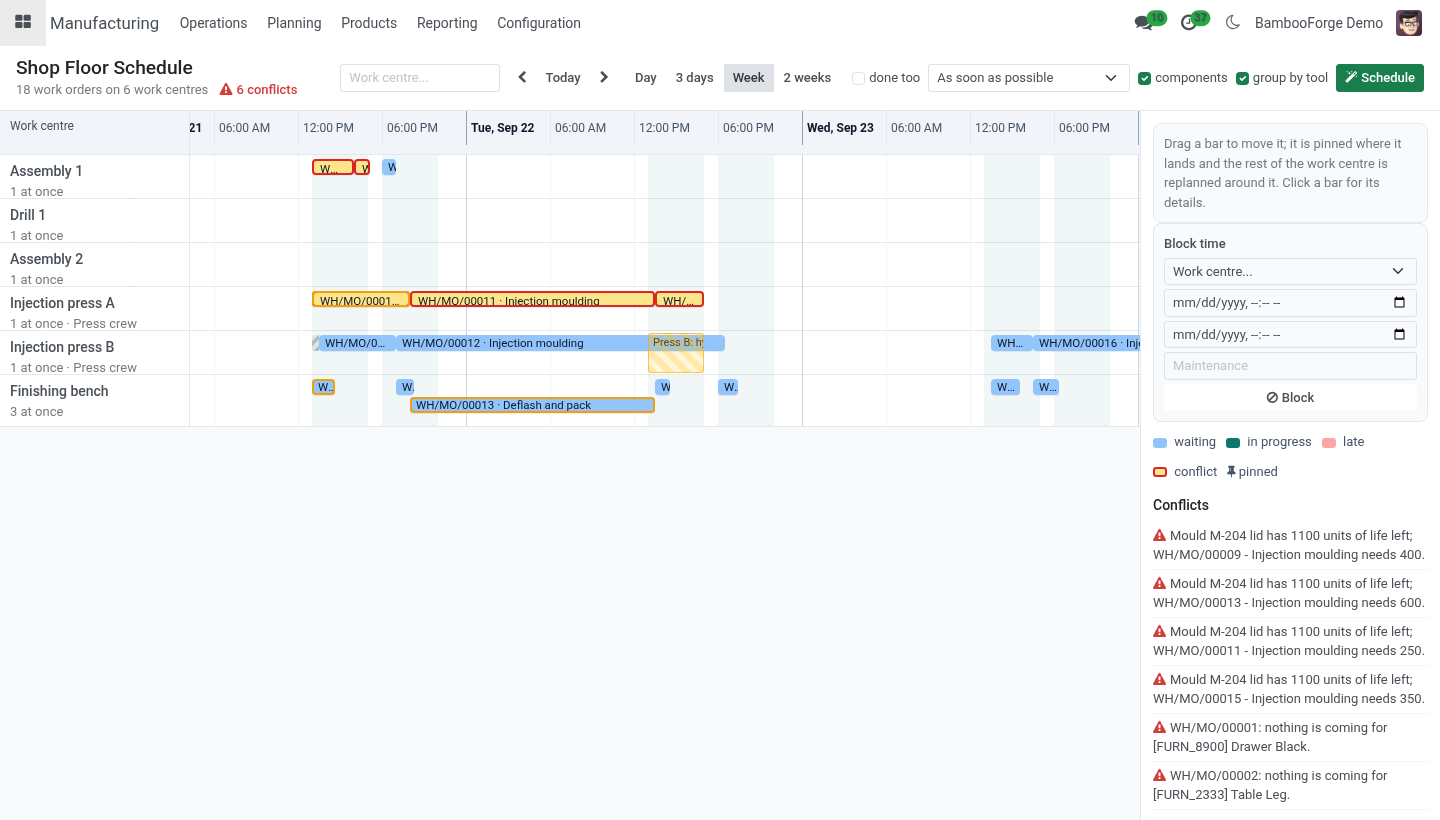Screen dimensions: 1440x820
Task: Open the 'As soon as possible' strategy dropdown
Action: click(x=1028, y=78)
